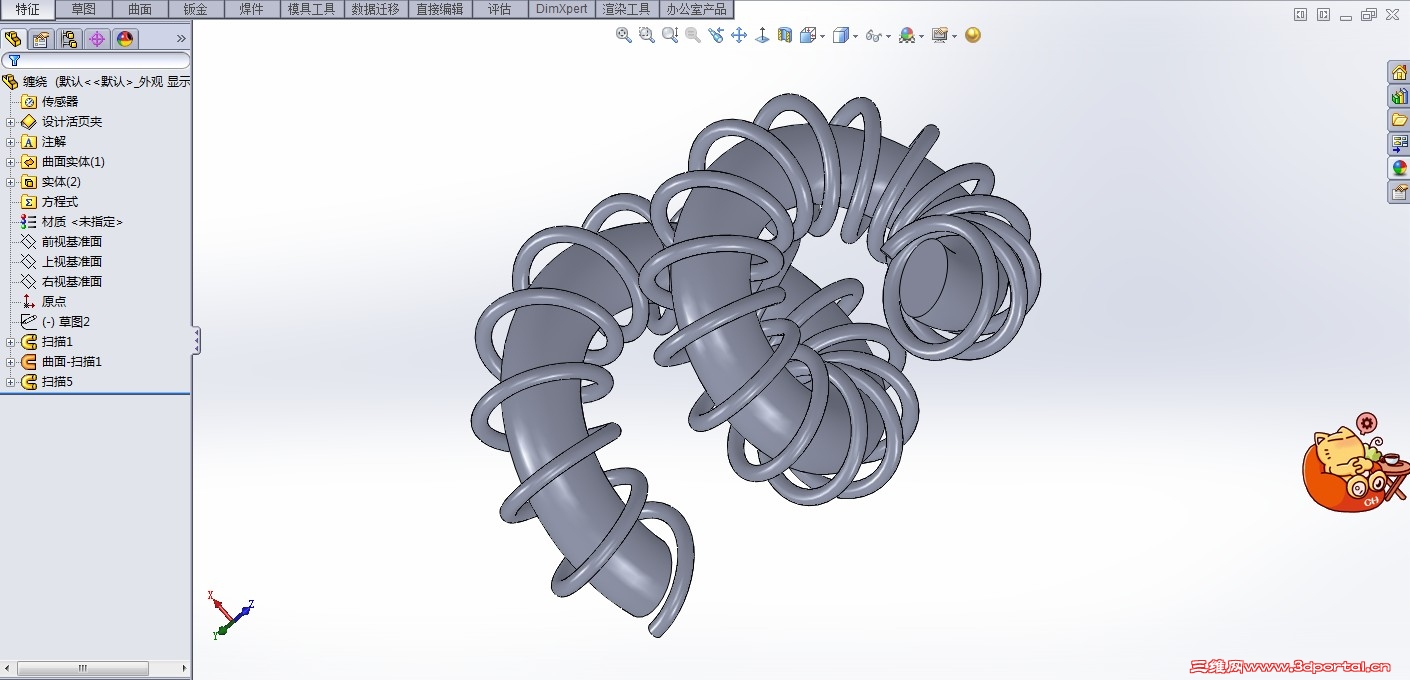Expand the 实体(2) tree node
The width and height of the screenshot is (1410, 680).
pos(11,182)
